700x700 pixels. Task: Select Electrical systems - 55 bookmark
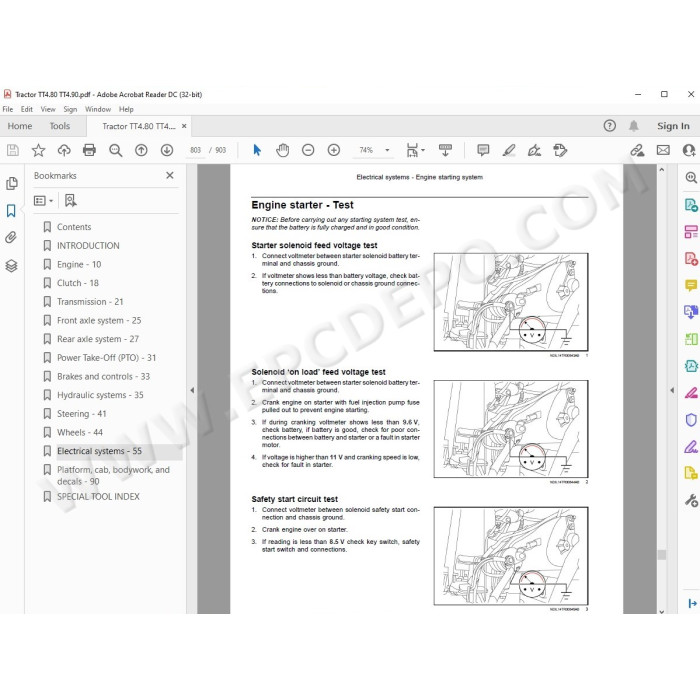(x=99, y=451)
